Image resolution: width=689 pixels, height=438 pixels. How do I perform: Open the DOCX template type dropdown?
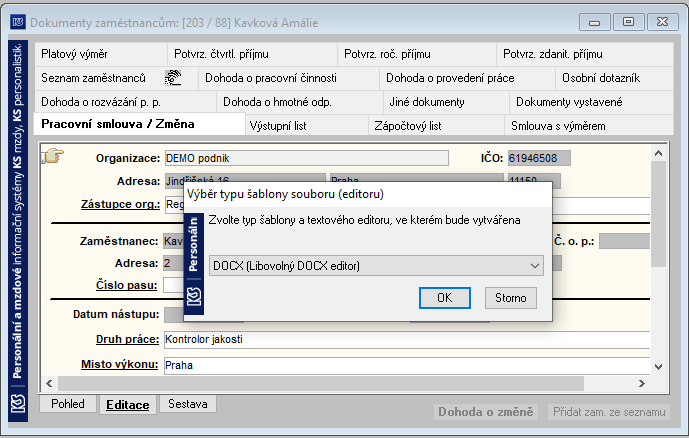pyautogui.click(x=376, y=266)
